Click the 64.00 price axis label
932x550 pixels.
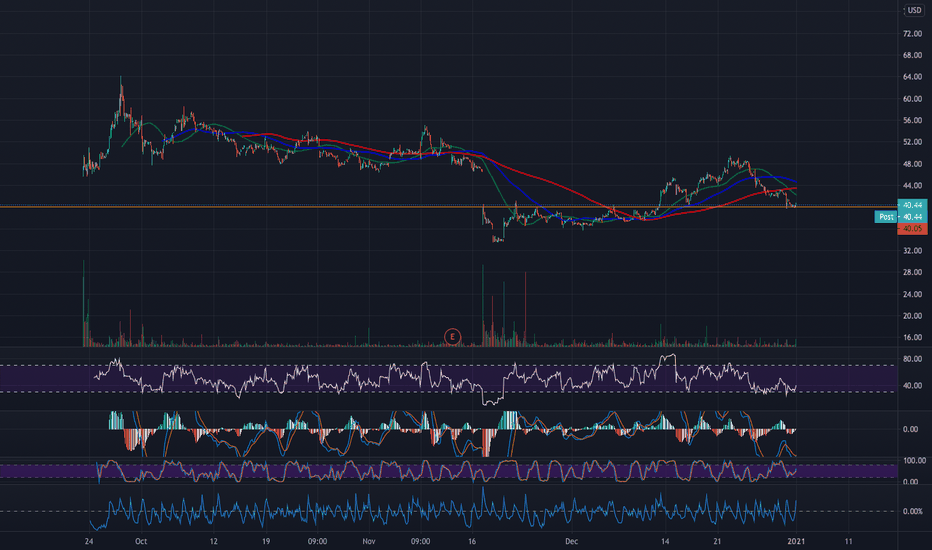912,77
